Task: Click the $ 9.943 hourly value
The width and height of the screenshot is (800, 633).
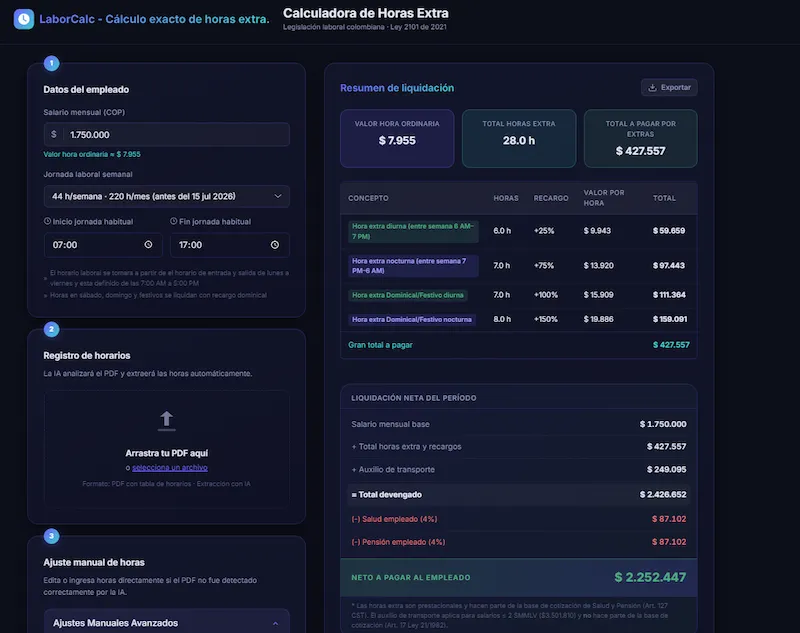Action: 597,231
